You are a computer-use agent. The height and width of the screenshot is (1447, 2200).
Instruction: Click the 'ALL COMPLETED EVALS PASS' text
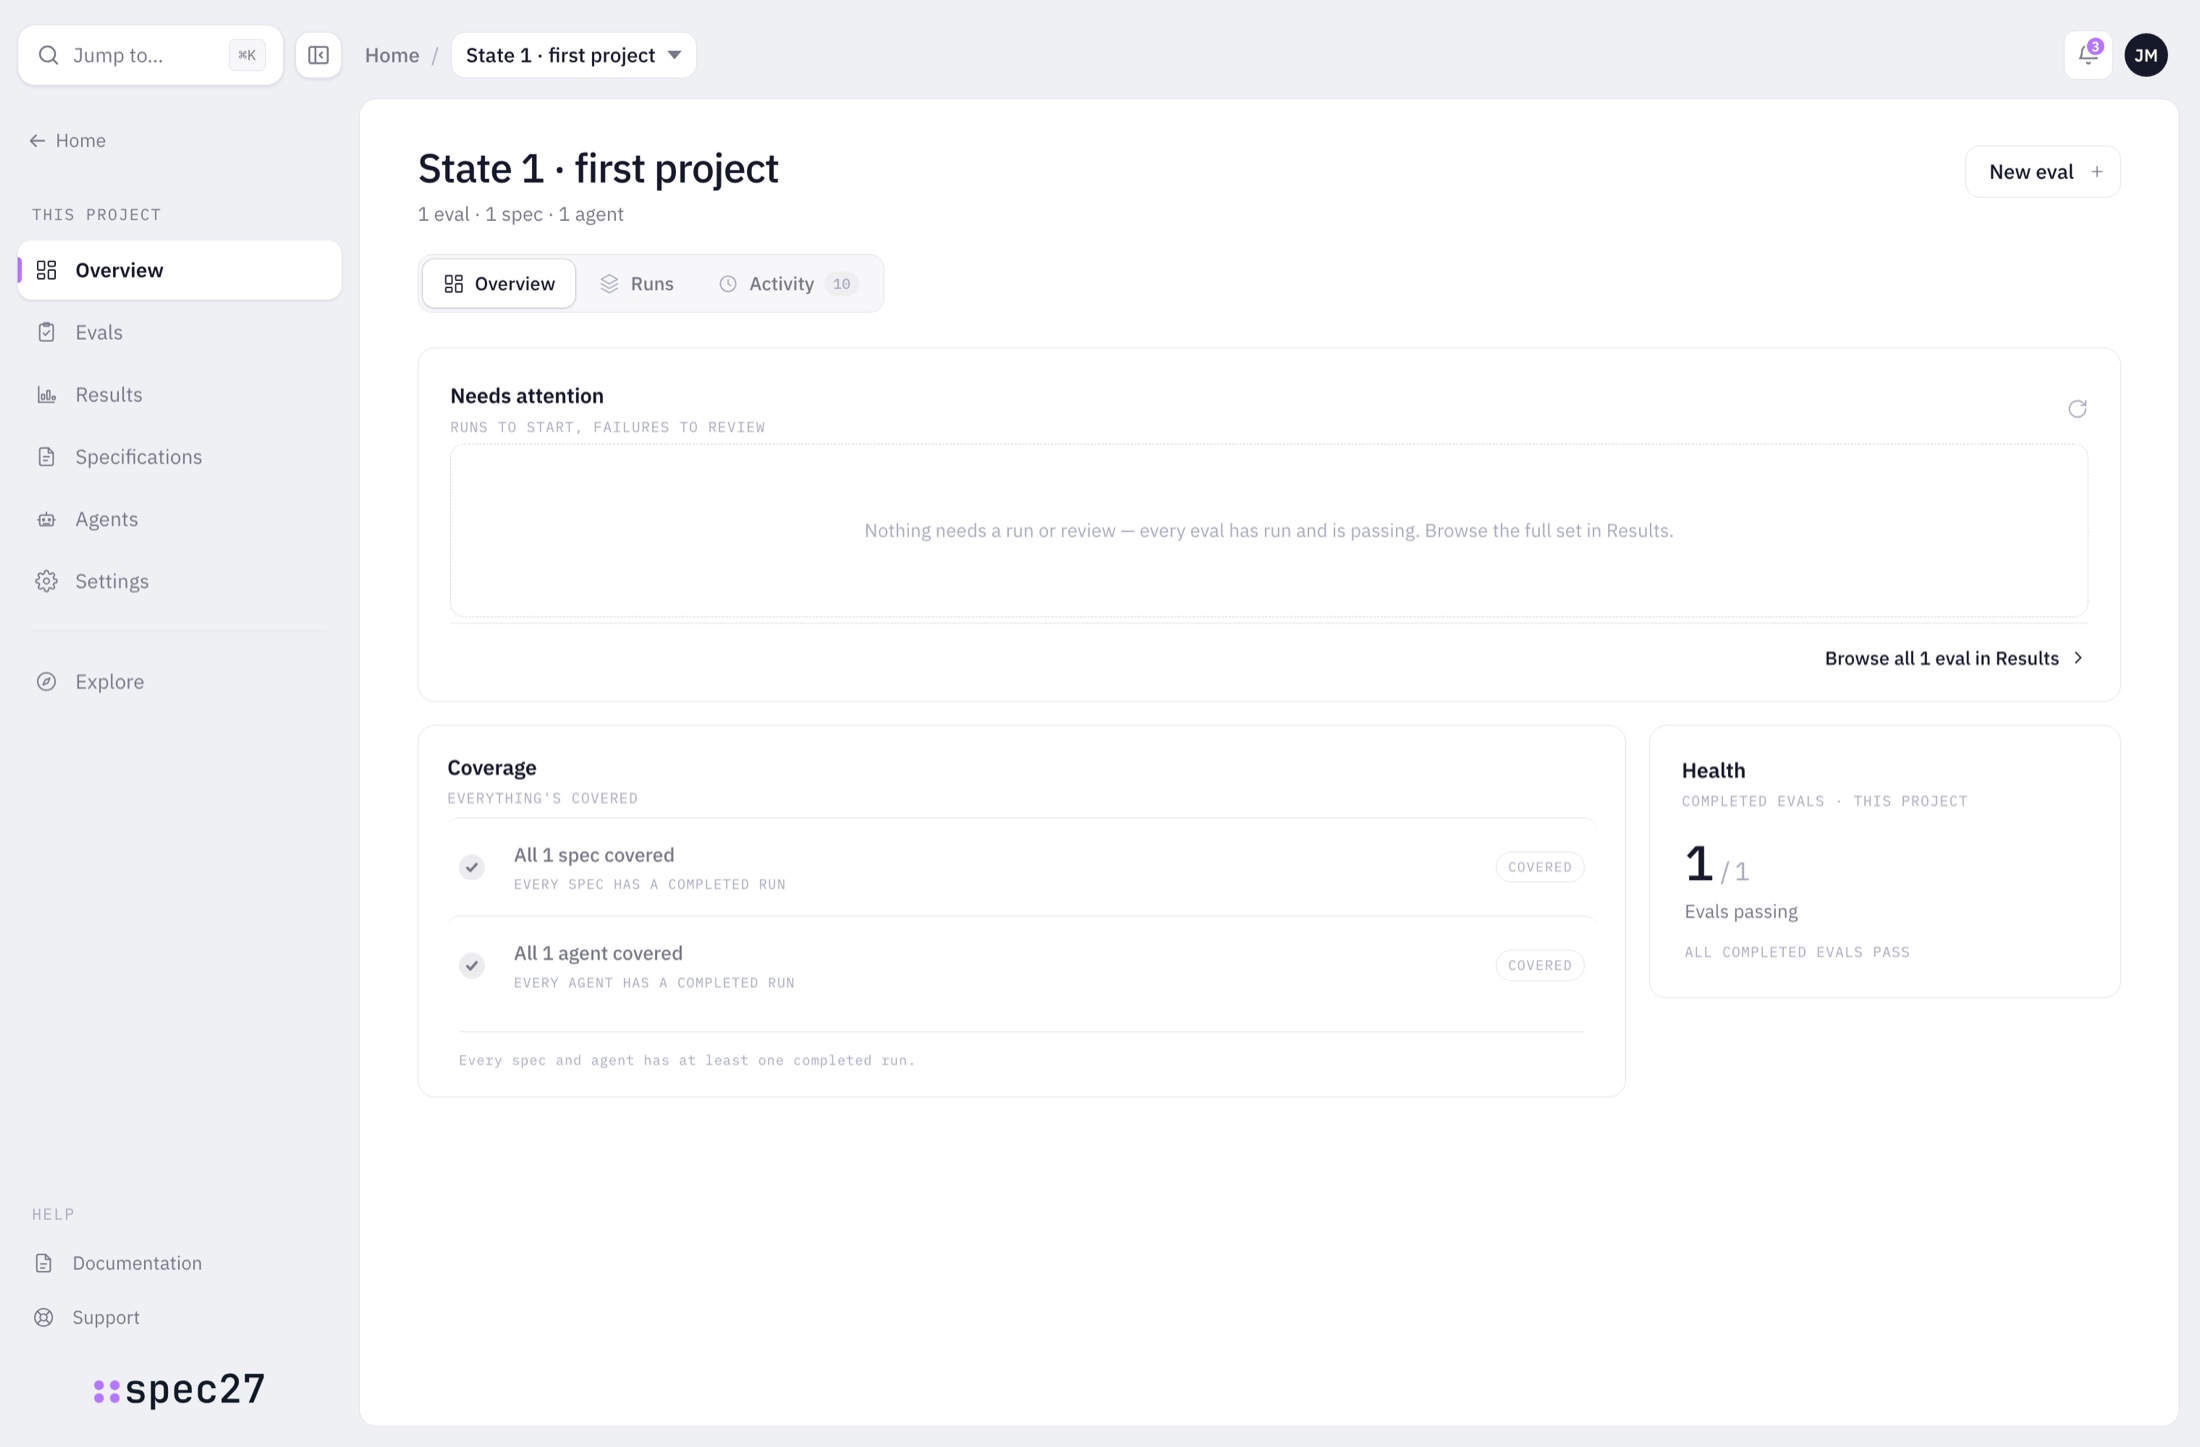[1797, 952]
